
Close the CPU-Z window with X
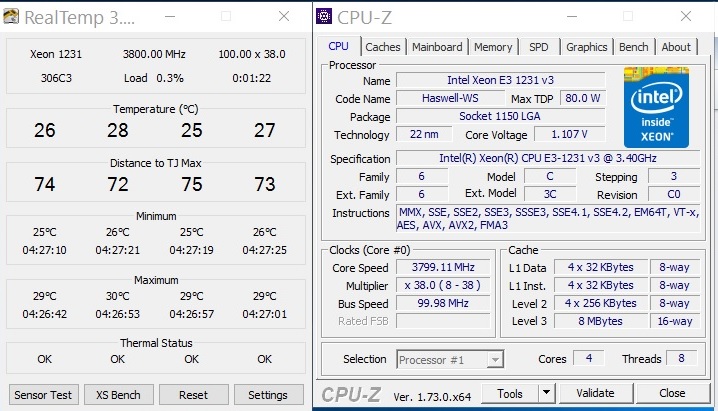(685, 16)
